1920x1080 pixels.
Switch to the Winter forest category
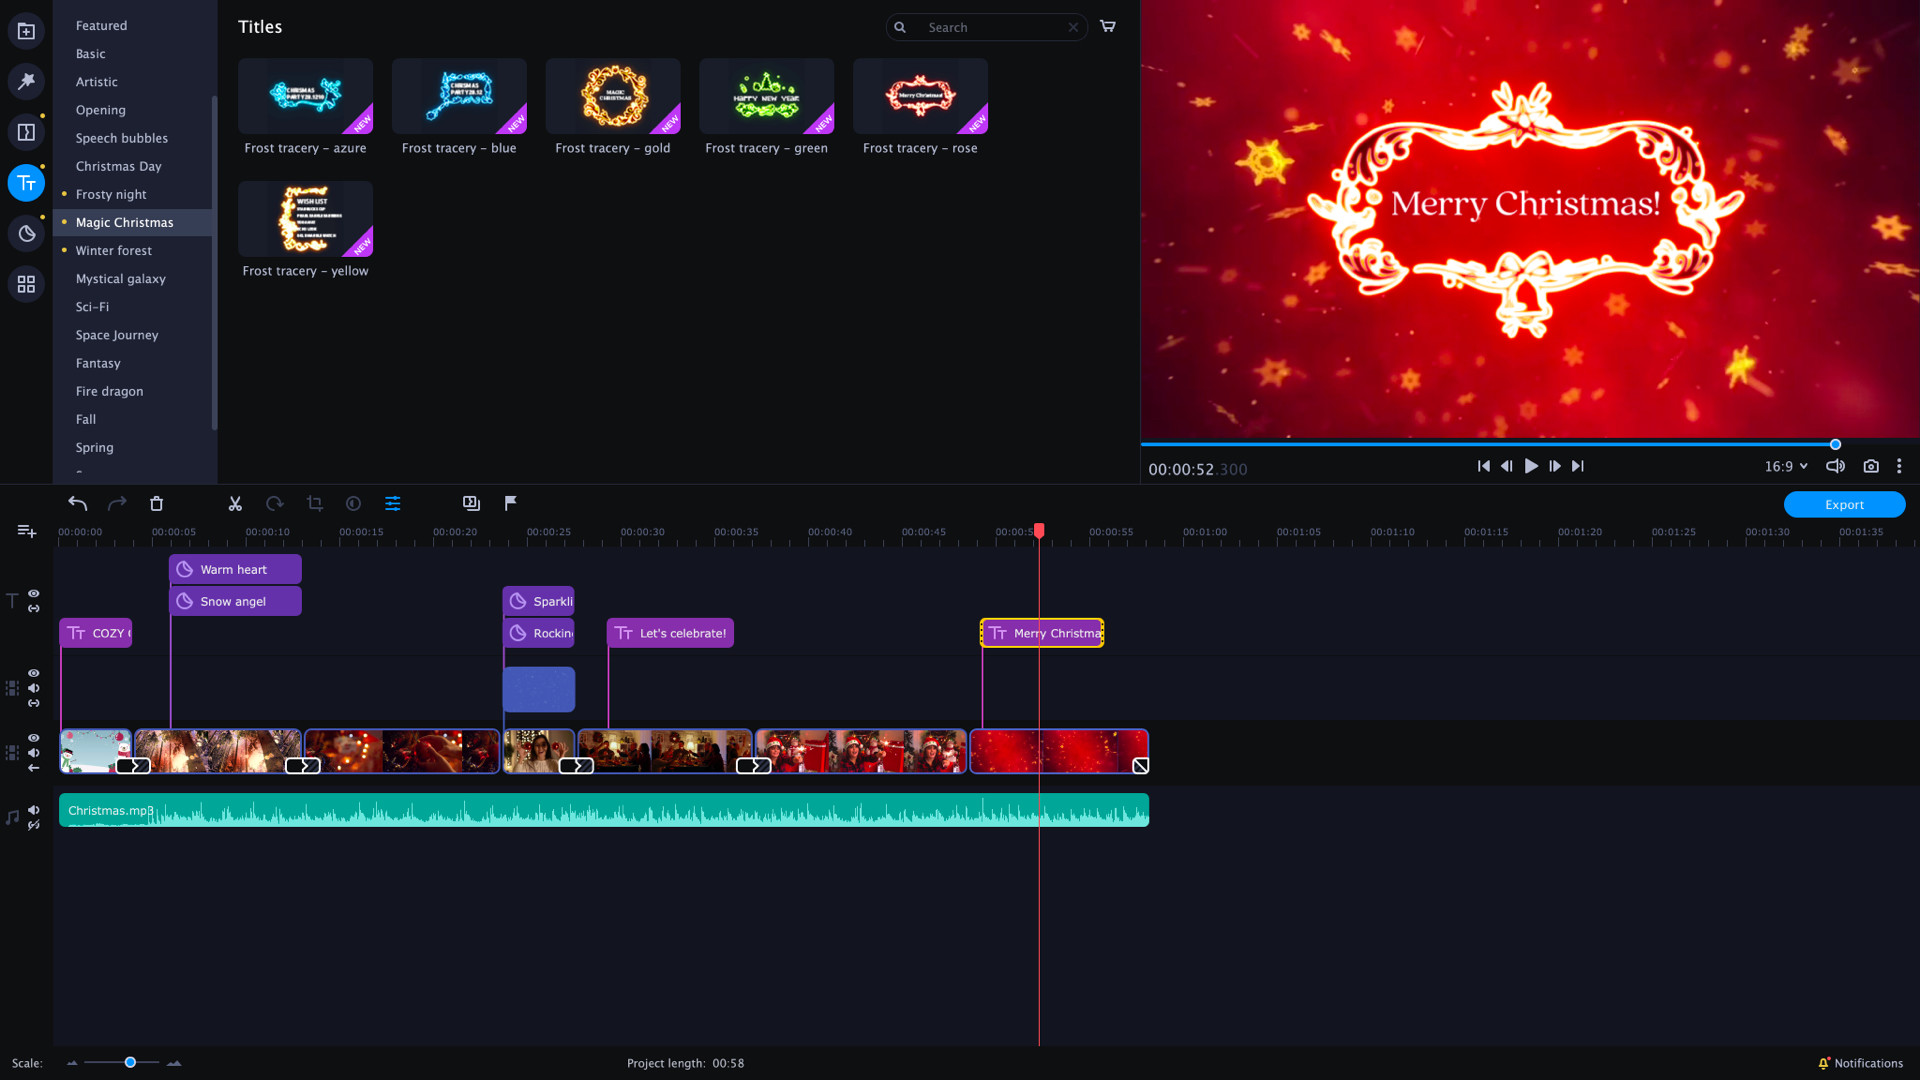(113, 250)
